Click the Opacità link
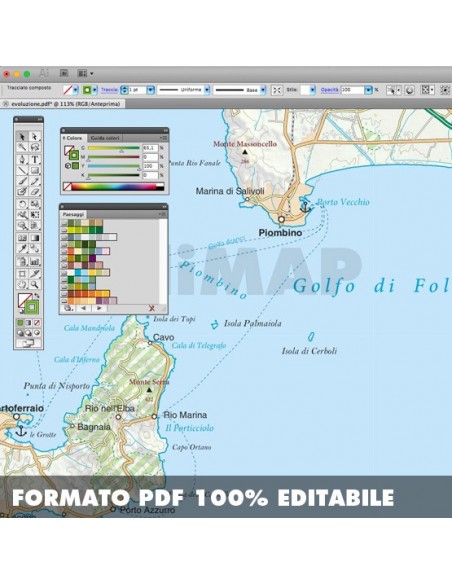This screenshot has width=452, height=584. [x=330, y=90]
